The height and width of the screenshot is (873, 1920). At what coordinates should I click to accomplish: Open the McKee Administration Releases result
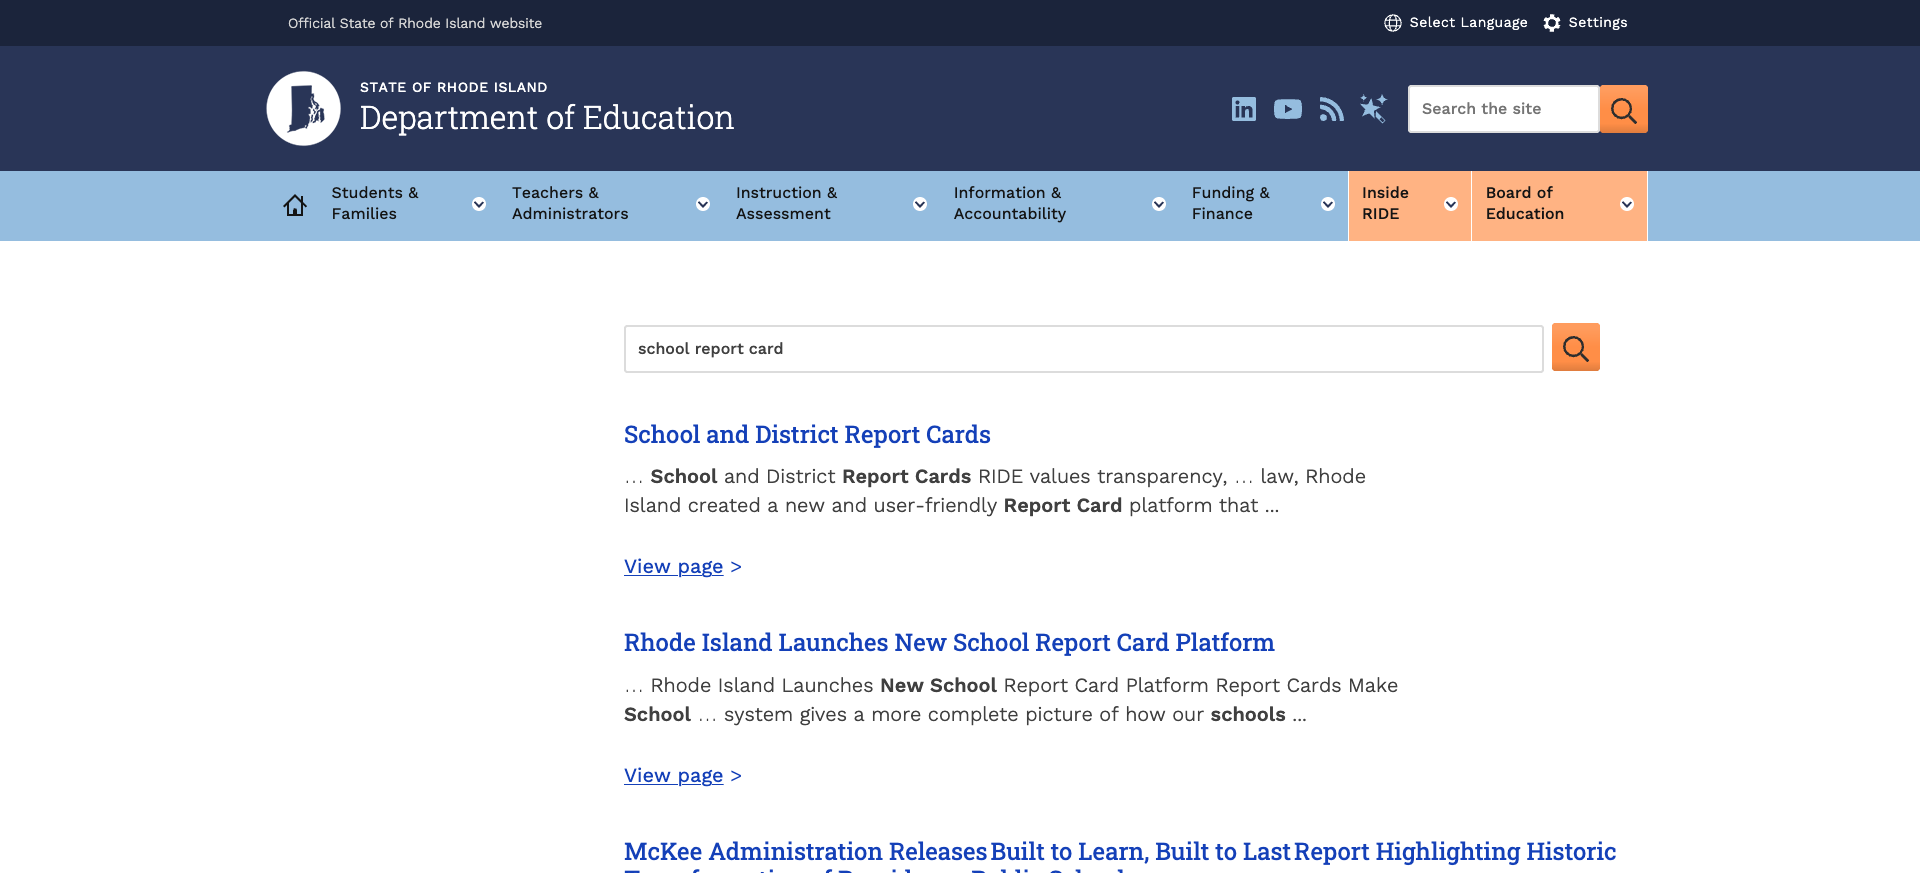pos(1120,852)
